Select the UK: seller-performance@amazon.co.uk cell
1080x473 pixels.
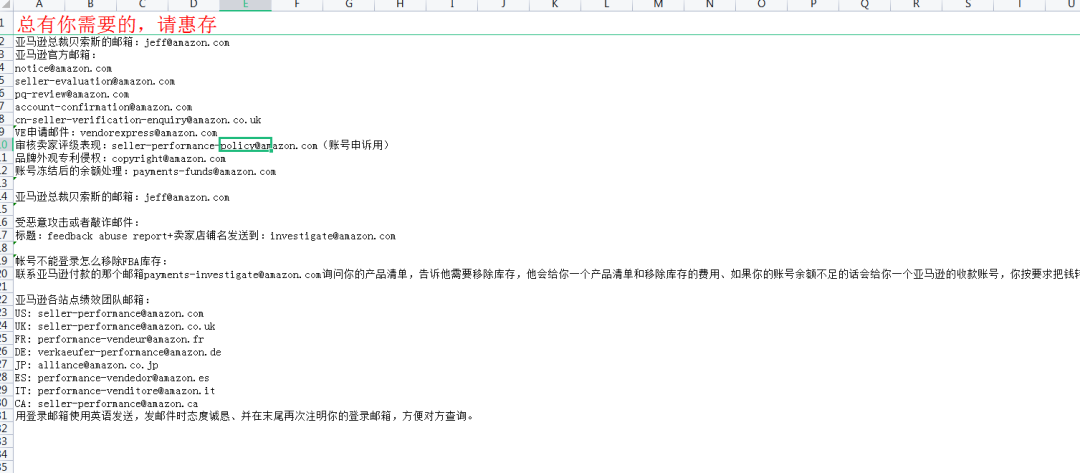pos(115,326)
